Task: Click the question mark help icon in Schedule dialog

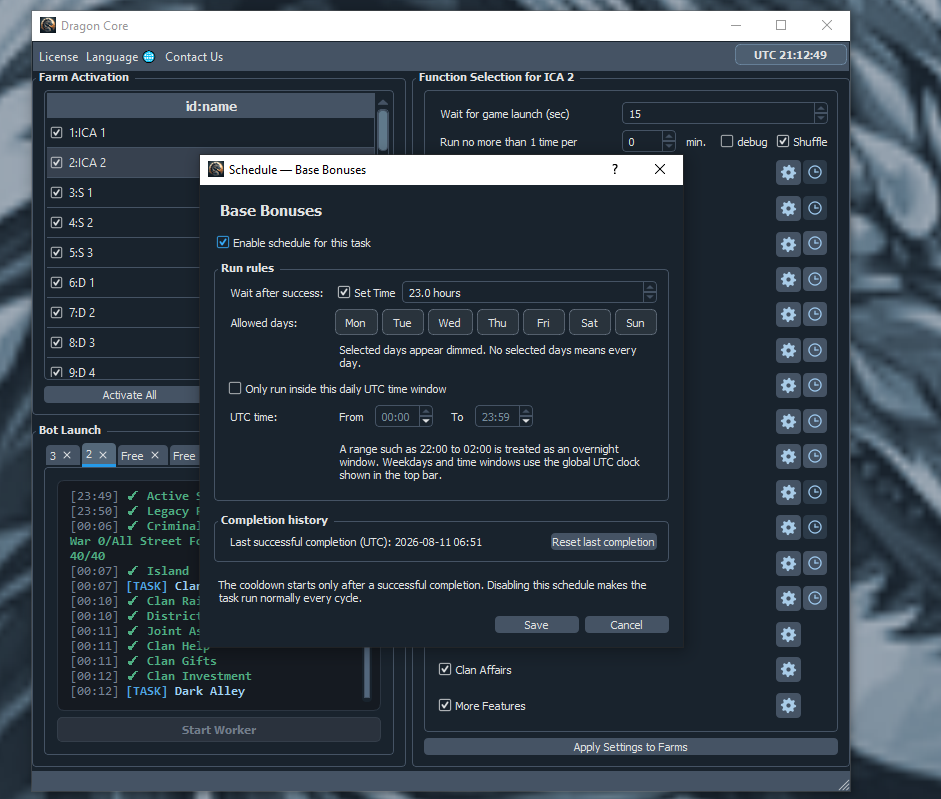Action: coord(615,169)
